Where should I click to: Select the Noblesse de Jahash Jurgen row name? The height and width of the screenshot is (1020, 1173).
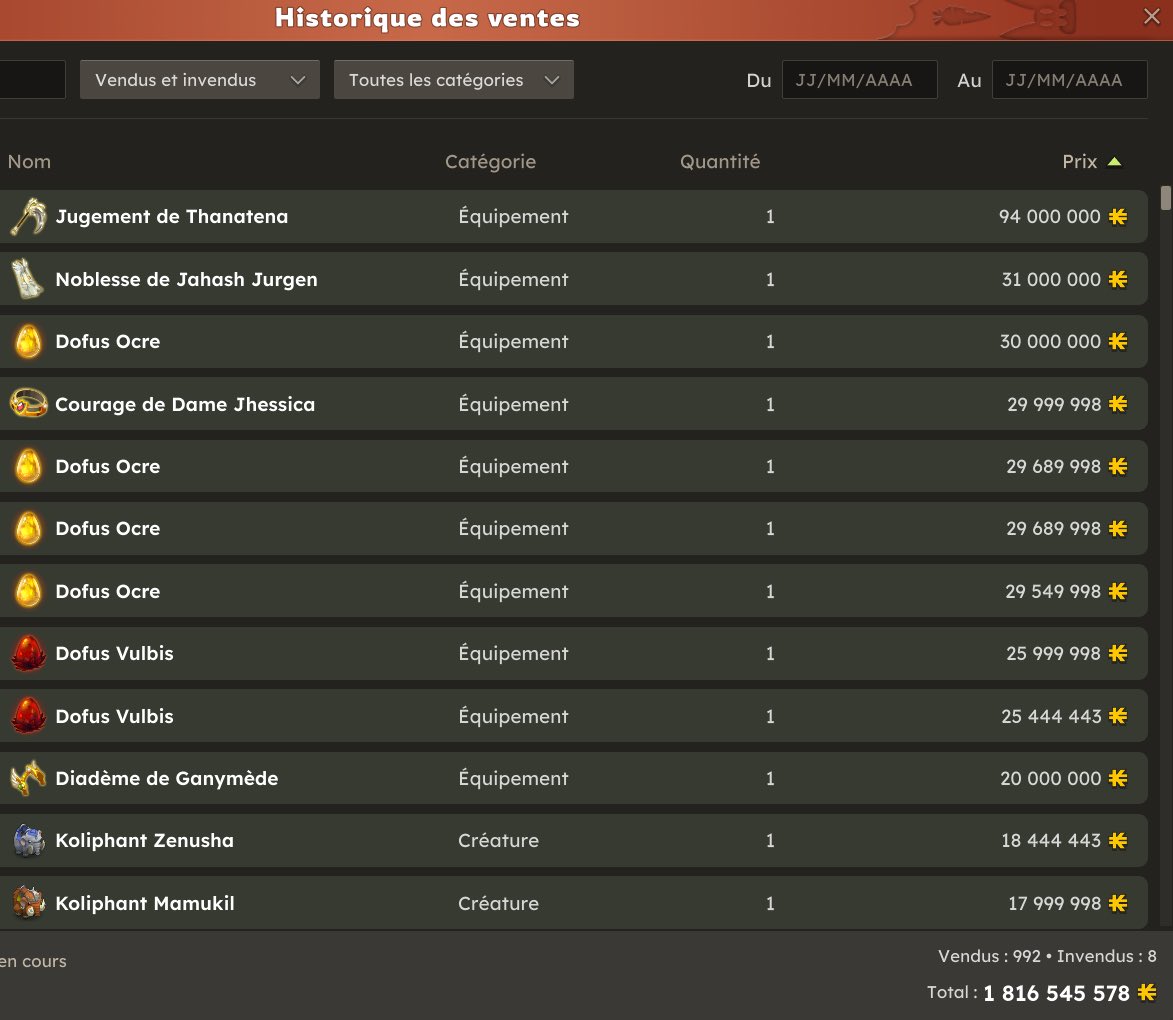[x=186, y=279]
